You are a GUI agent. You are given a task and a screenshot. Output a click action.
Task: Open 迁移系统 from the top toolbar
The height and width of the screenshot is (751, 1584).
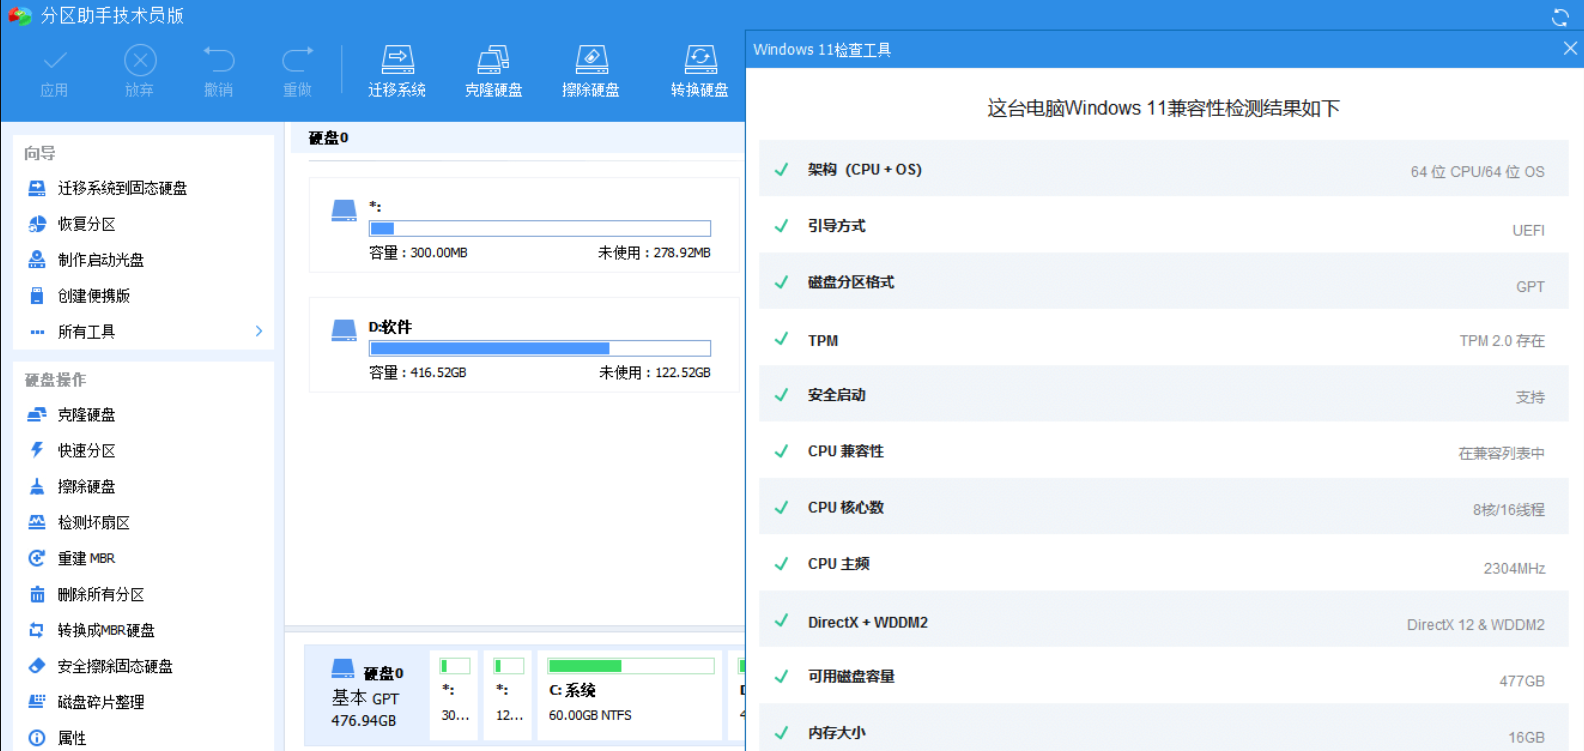point(397,72)
